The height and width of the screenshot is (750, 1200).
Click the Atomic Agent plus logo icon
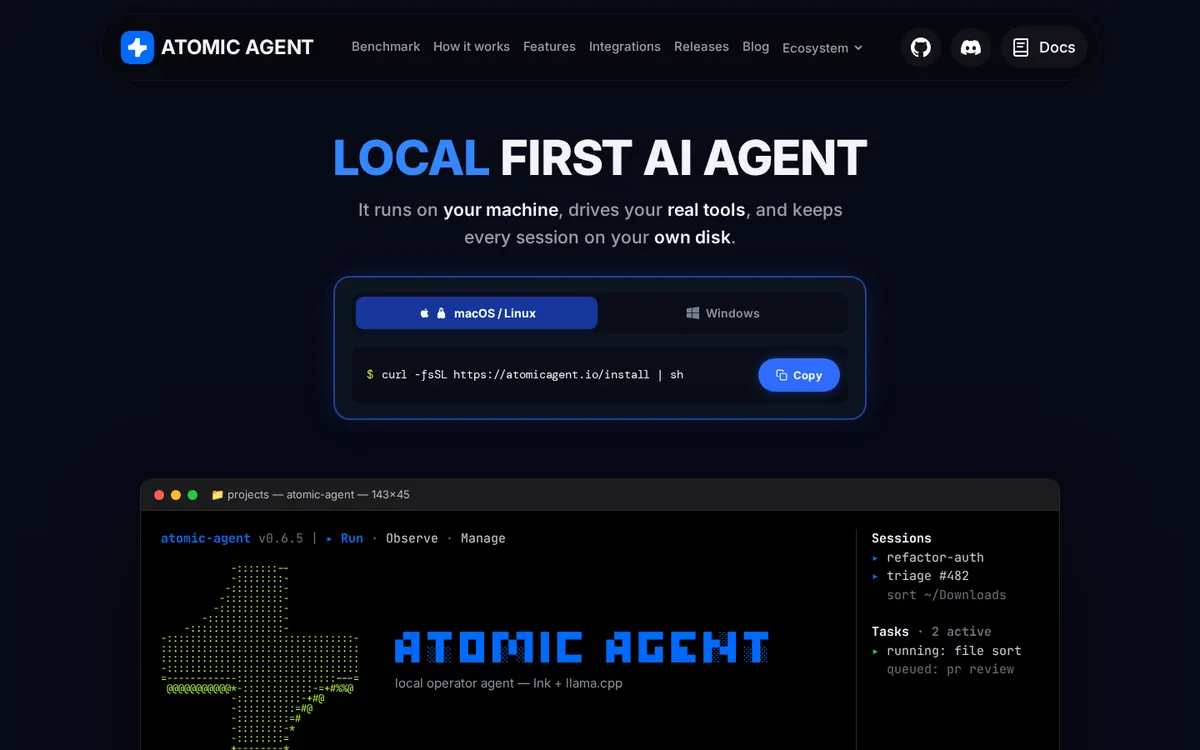(x=137, y=47)
